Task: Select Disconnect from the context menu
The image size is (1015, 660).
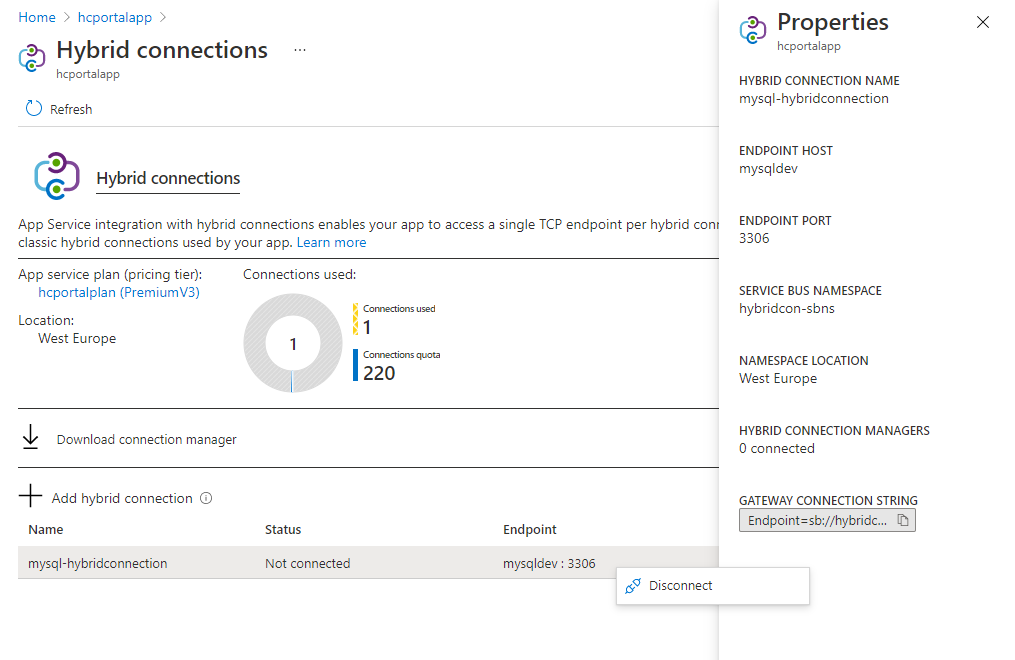Action: [x=680, y=586]
